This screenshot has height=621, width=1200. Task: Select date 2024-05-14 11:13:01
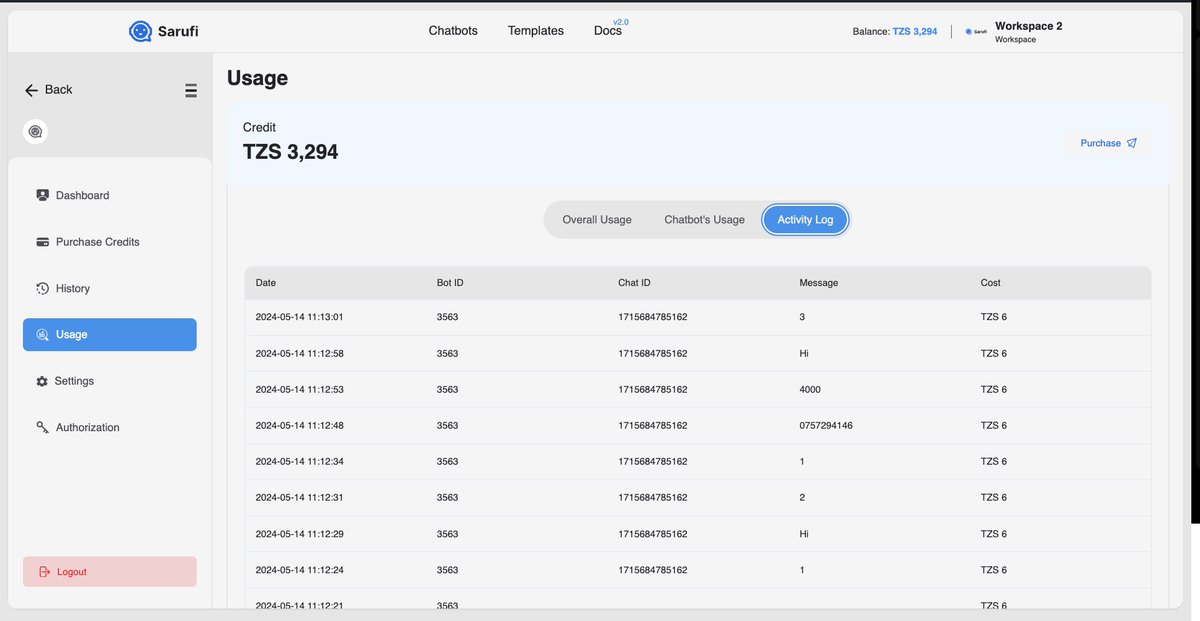pos(301,317)
